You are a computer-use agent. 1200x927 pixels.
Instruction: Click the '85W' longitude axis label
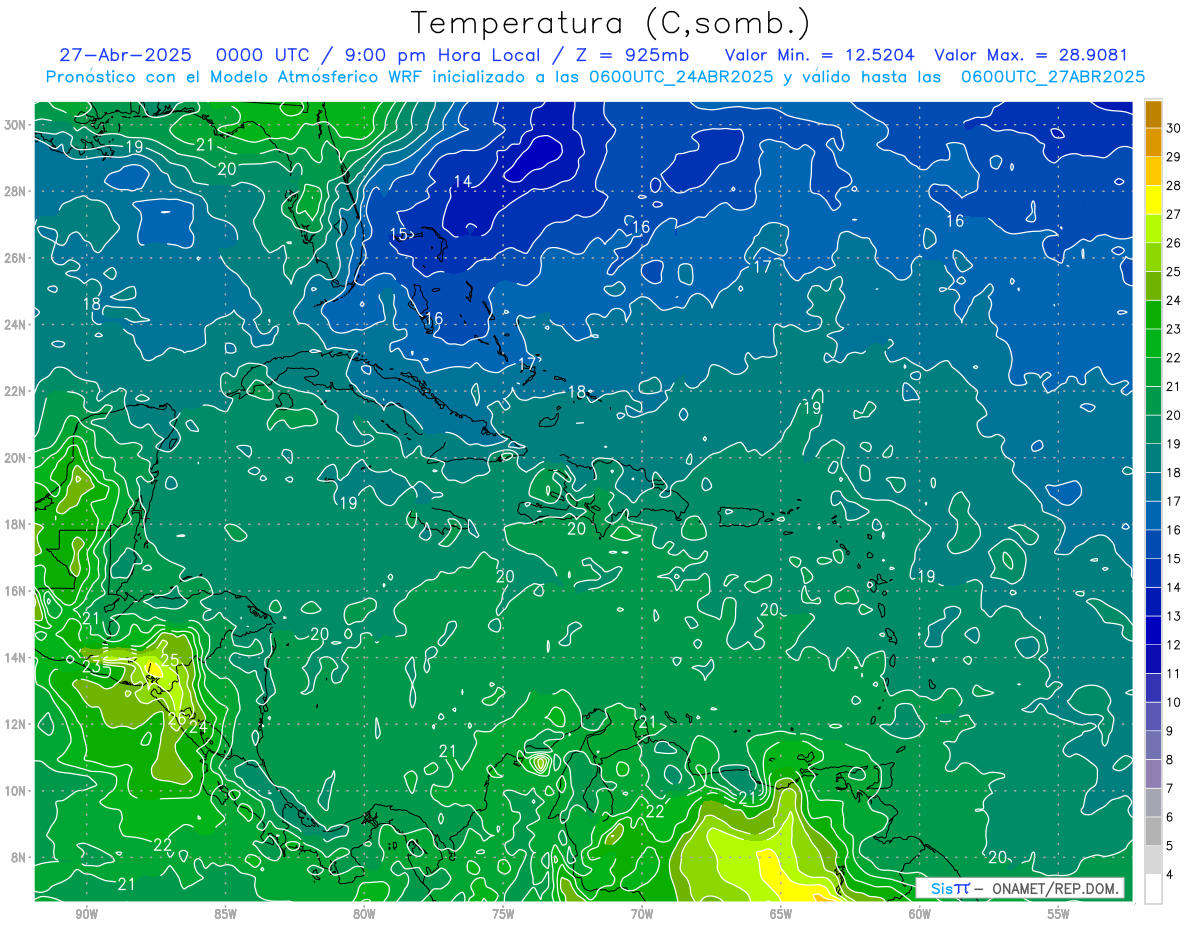(225, 914)
